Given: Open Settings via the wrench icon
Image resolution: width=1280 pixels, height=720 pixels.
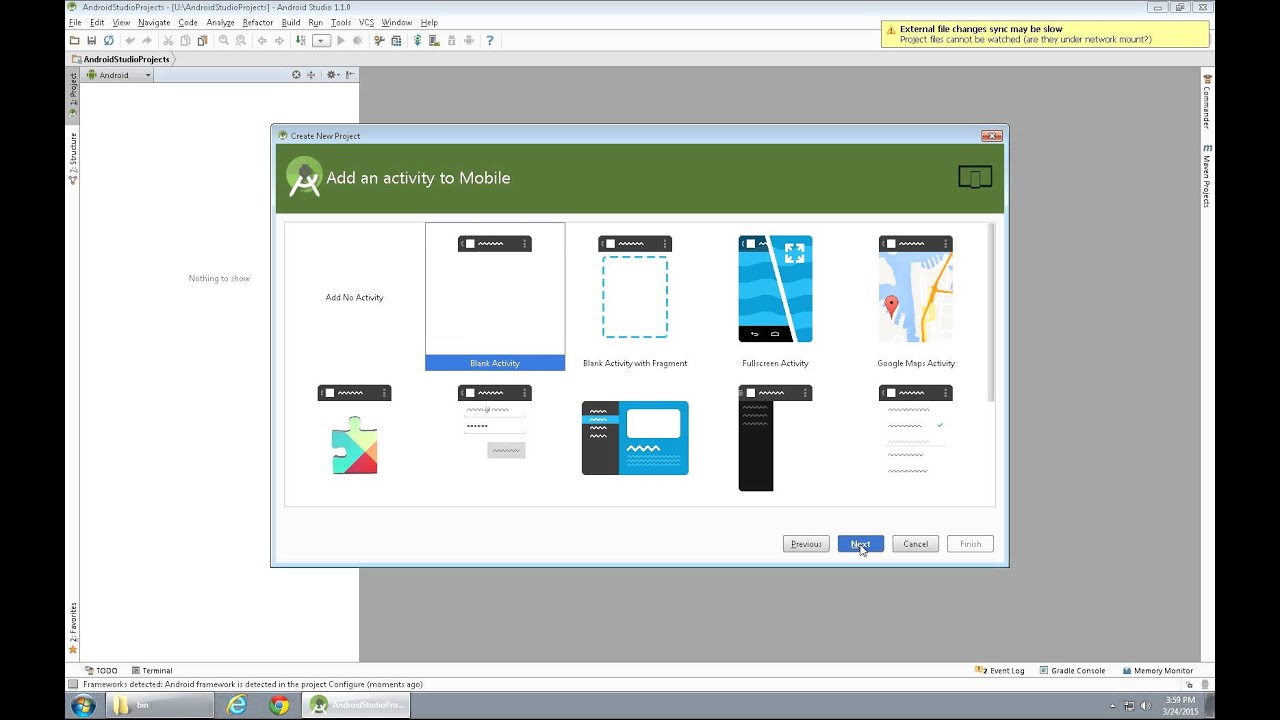Looking at the screenshot, I should point(379,40).
